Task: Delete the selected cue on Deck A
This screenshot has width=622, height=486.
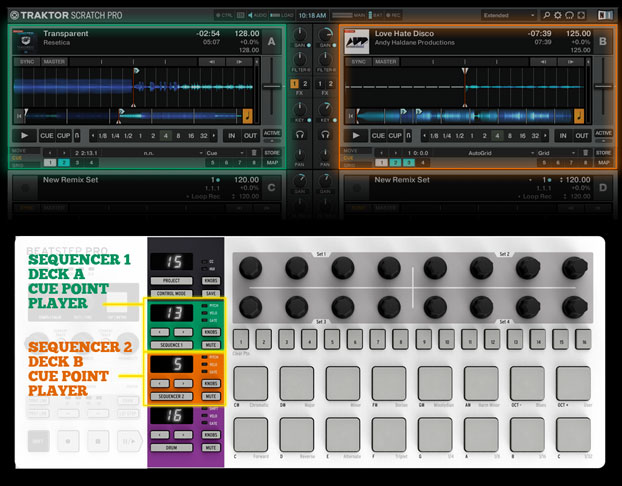Action: (x=254, y=153)
